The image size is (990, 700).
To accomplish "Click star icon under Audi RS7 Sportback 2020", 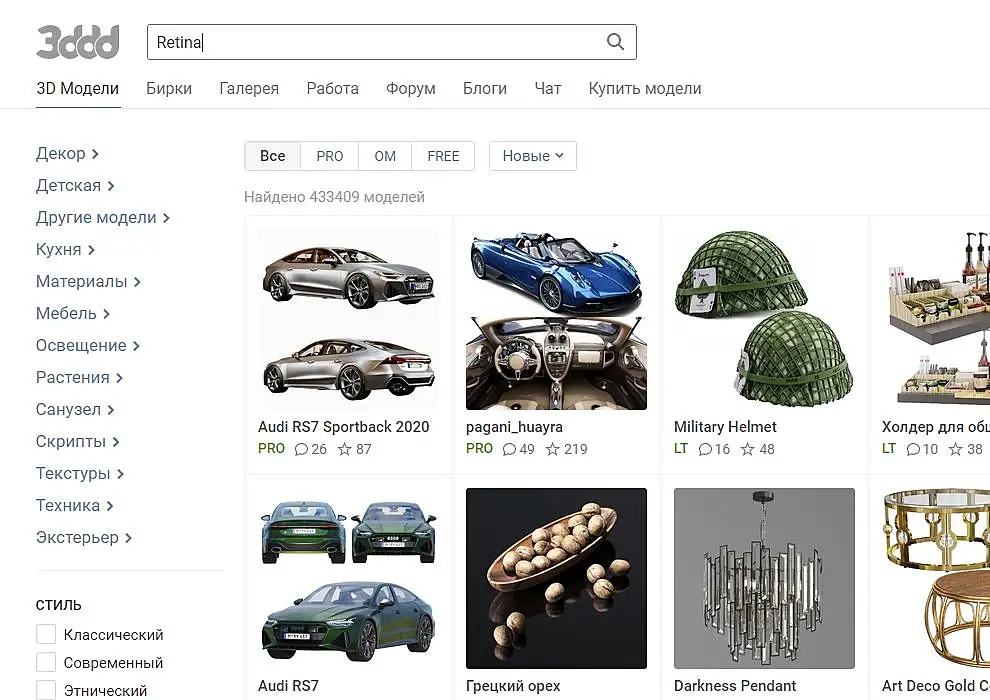I will 345,449.
